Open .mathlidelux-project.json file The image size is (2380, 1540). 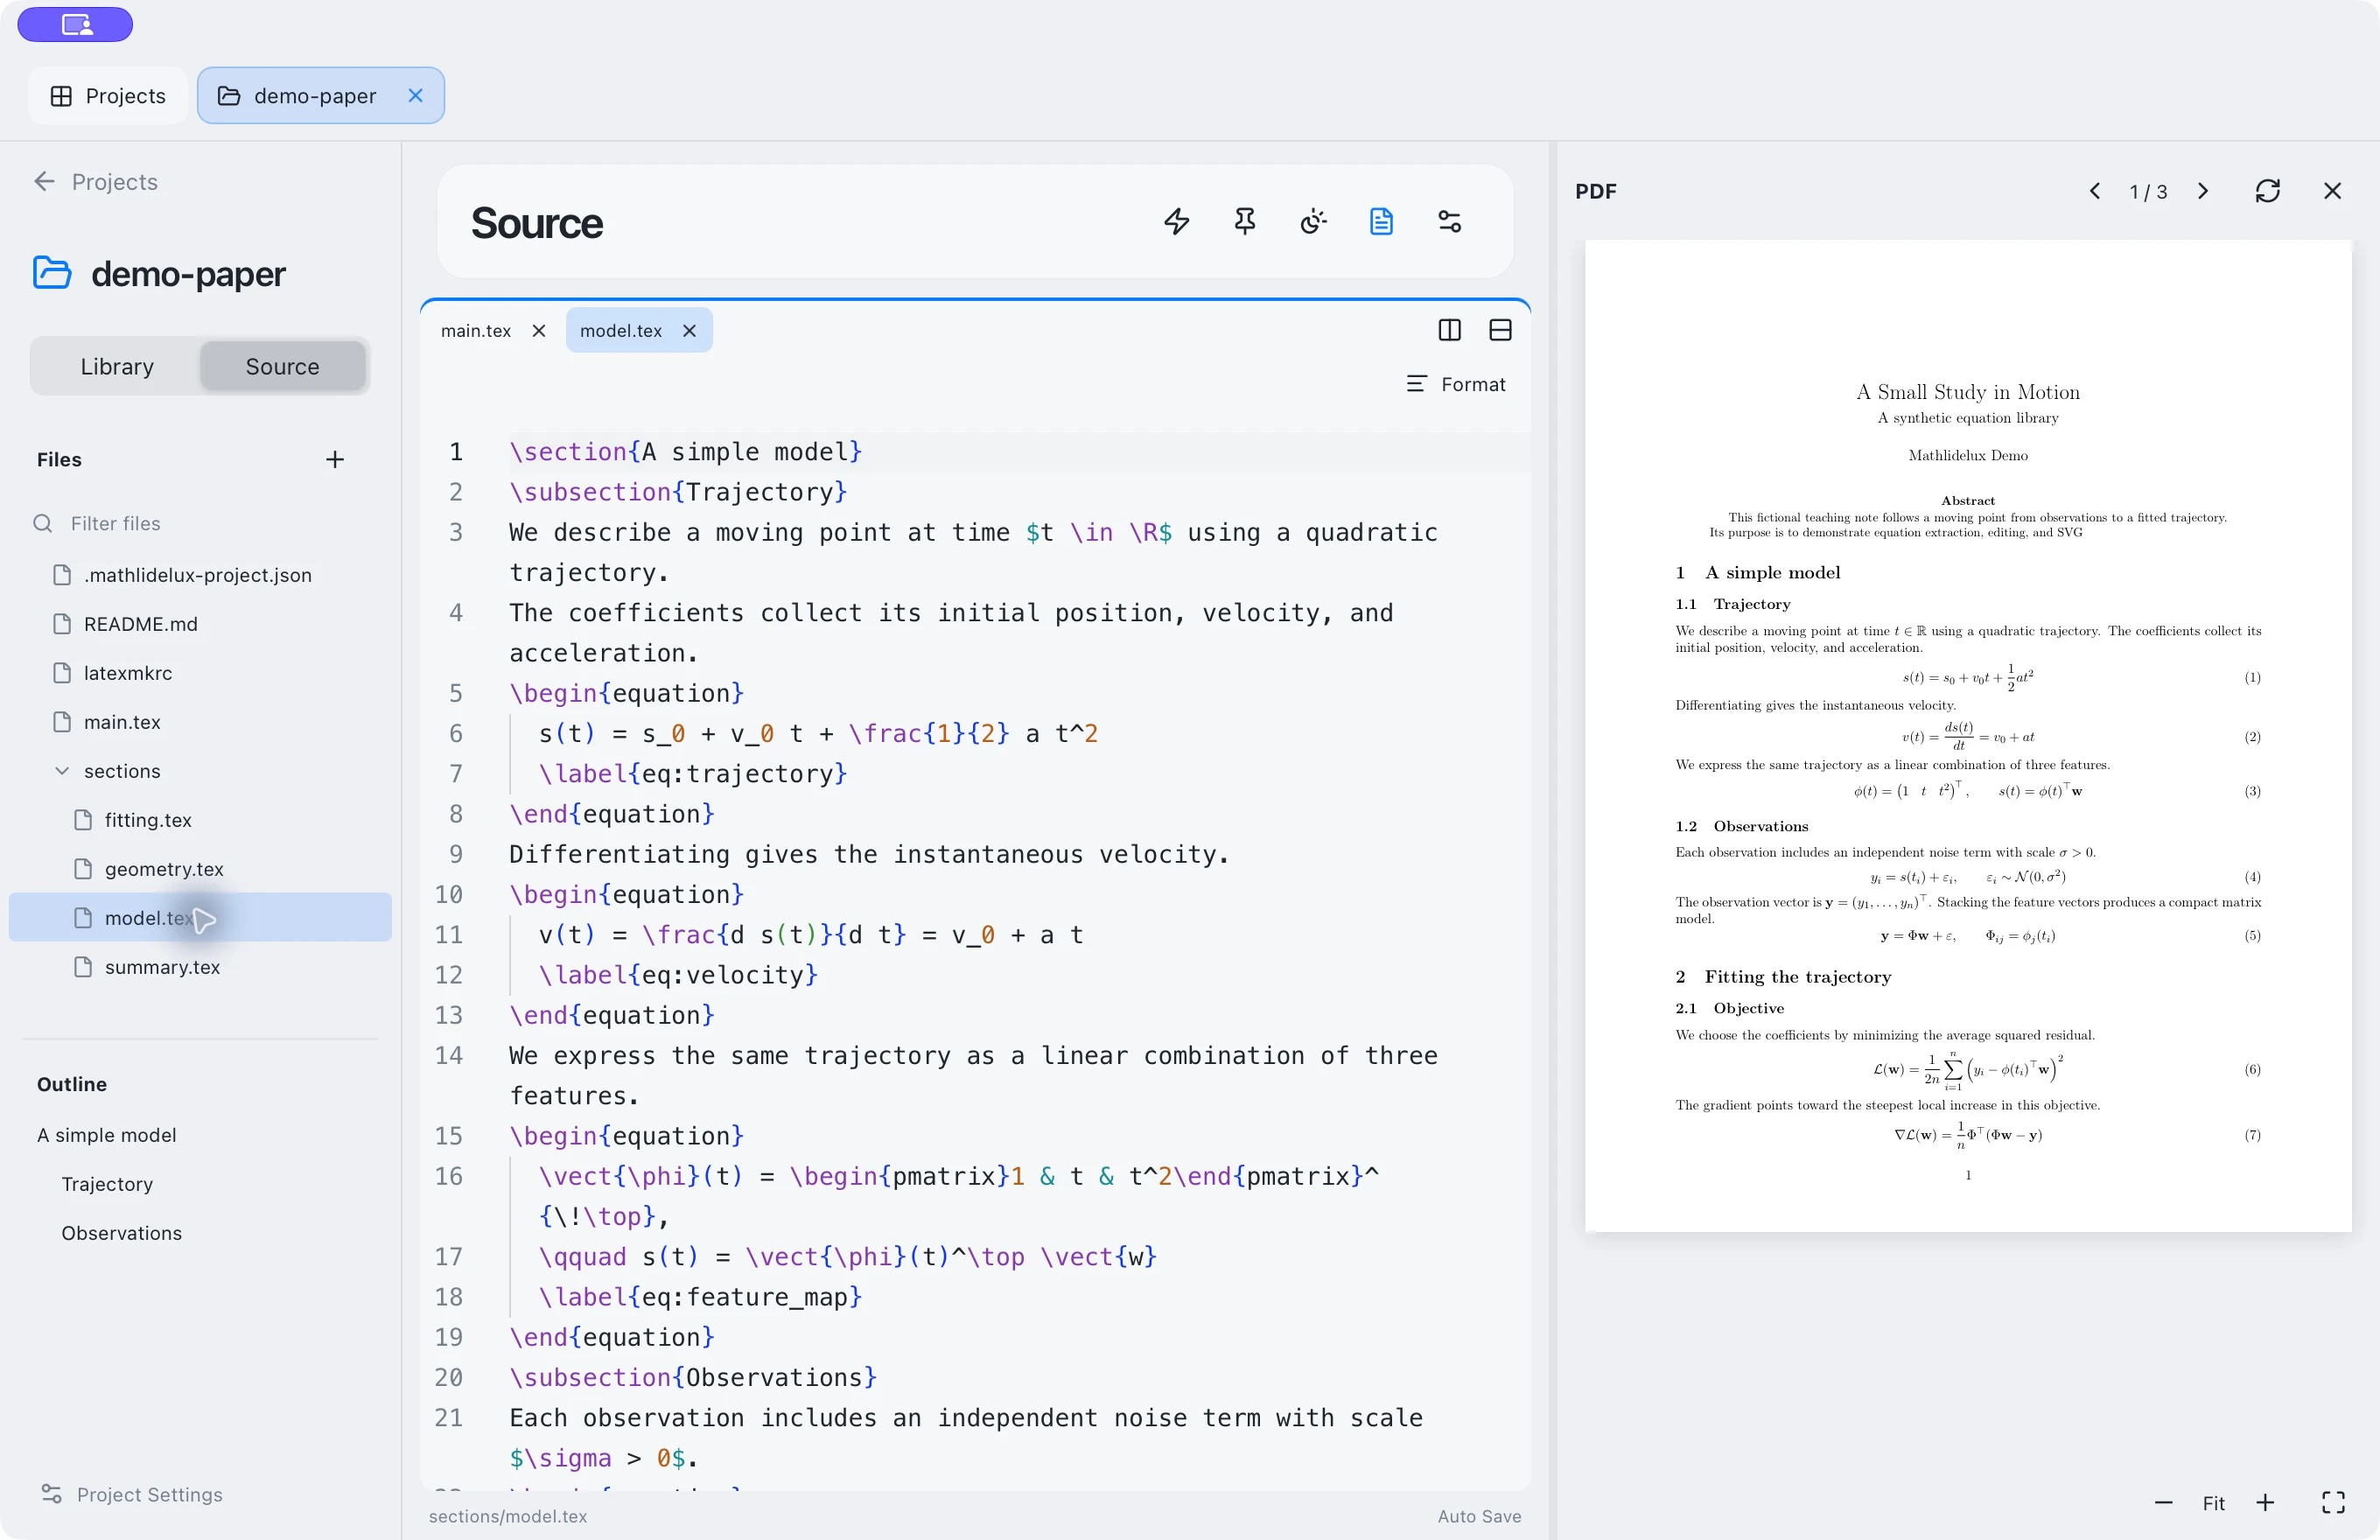[200, 575]
